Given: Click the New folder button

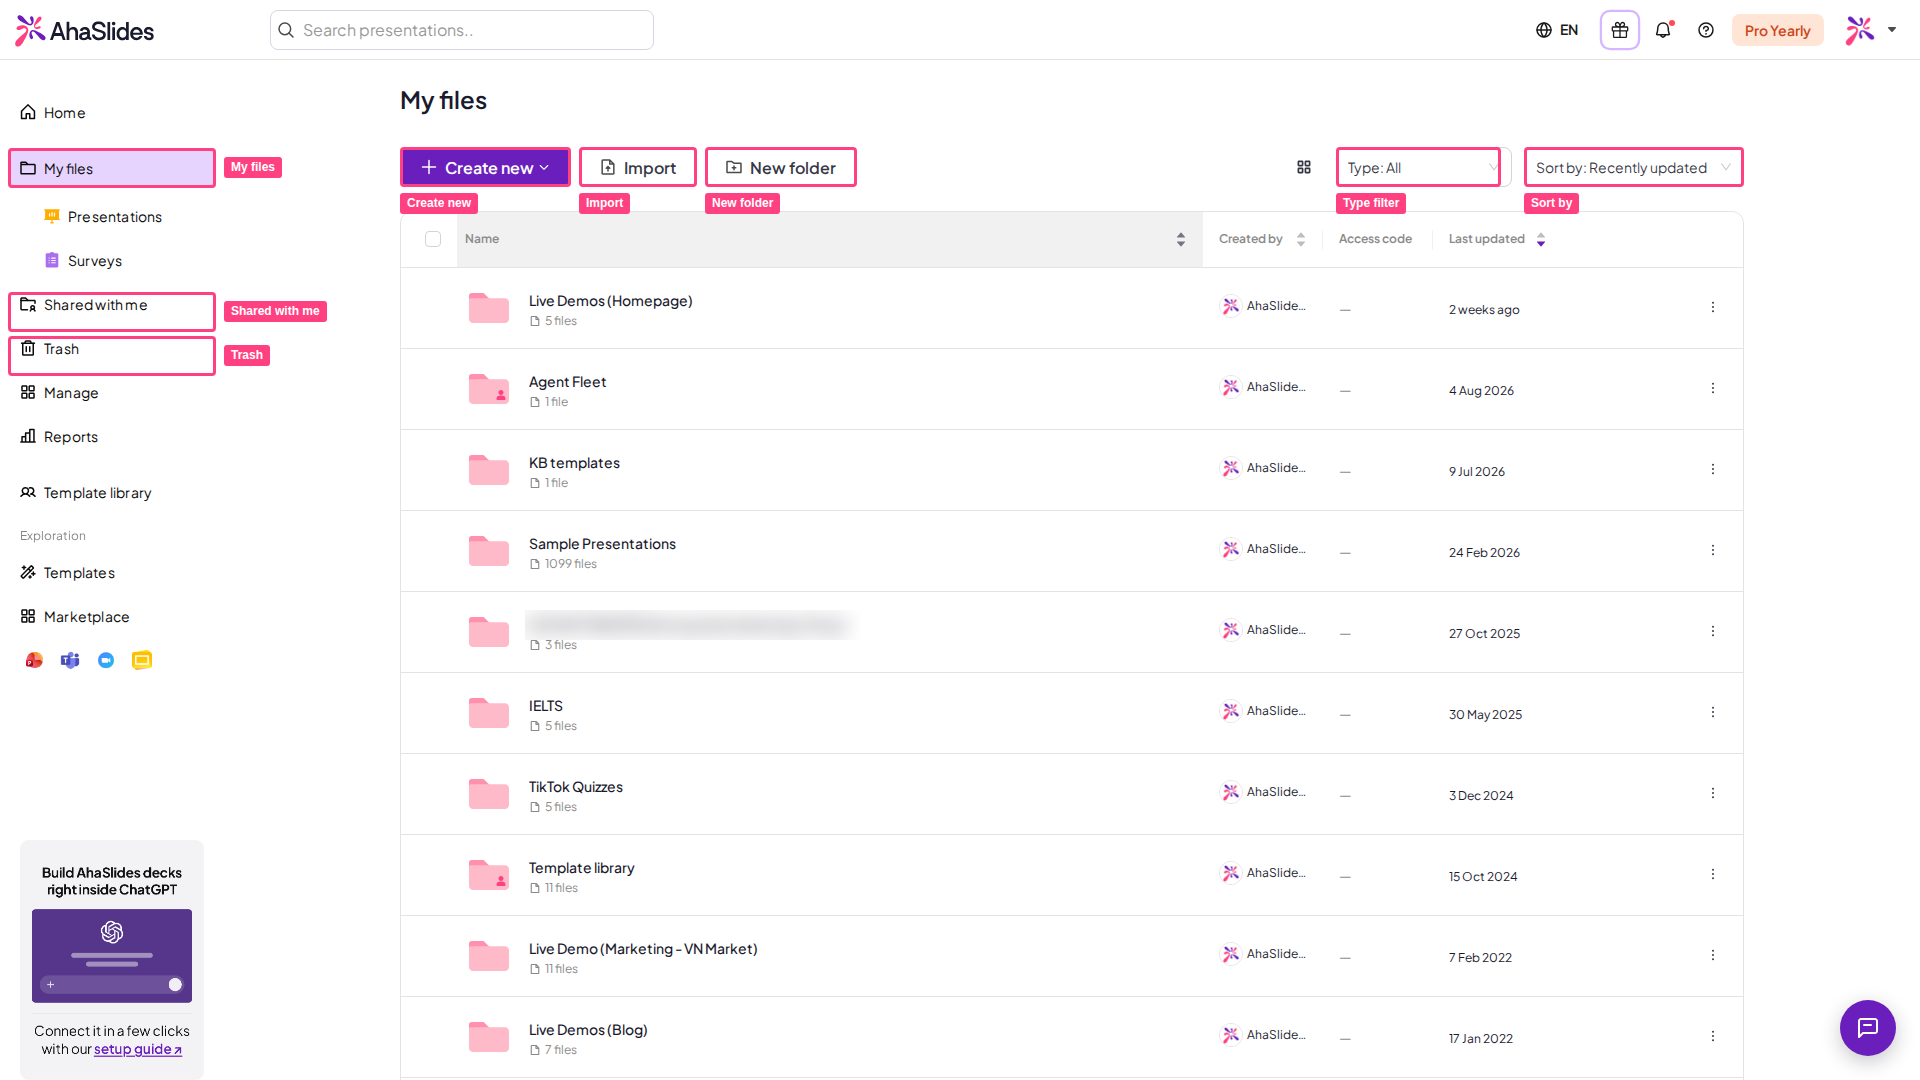Looking at the screenshot, I should click(781, 167).
